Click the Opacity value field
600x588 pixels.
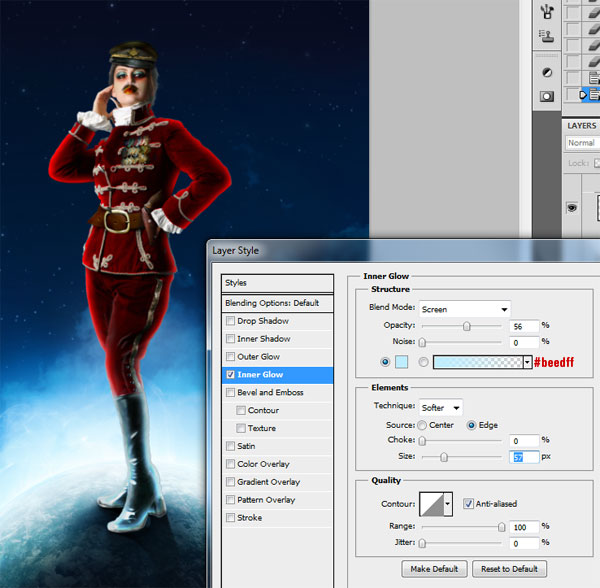click(524, 326)
